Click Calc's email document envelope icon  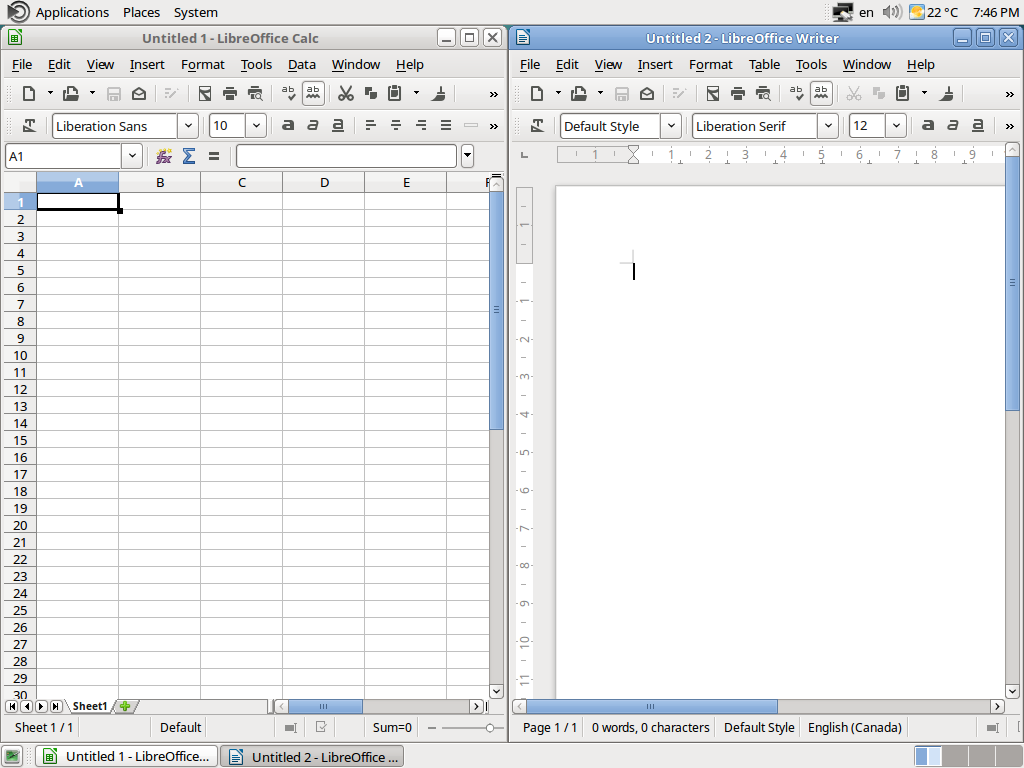(138, 93)
